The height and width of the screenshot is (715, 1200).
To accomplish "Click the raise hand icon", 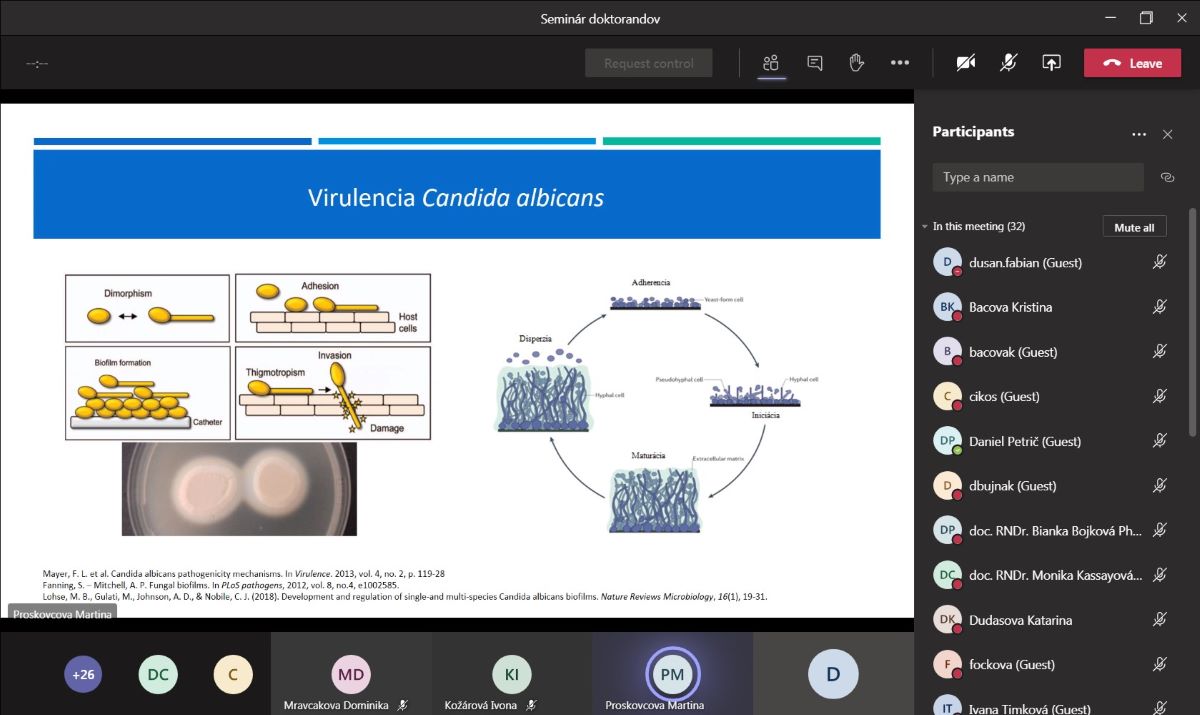I will click(857, 63).
